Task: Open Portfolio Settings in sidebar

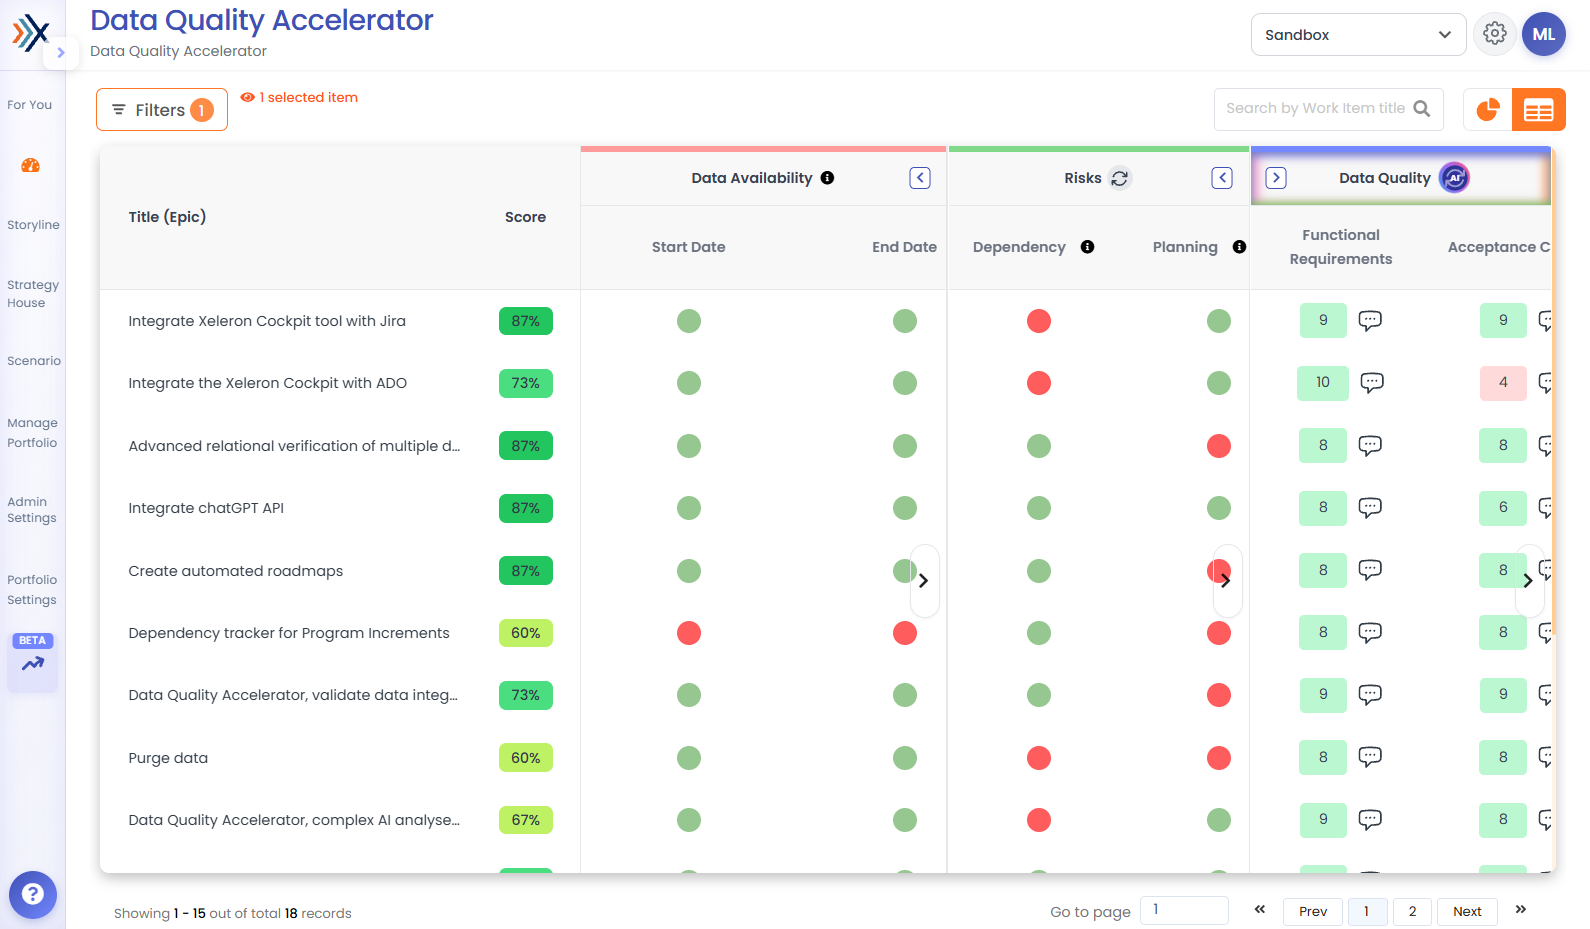Action: point(32,590)
